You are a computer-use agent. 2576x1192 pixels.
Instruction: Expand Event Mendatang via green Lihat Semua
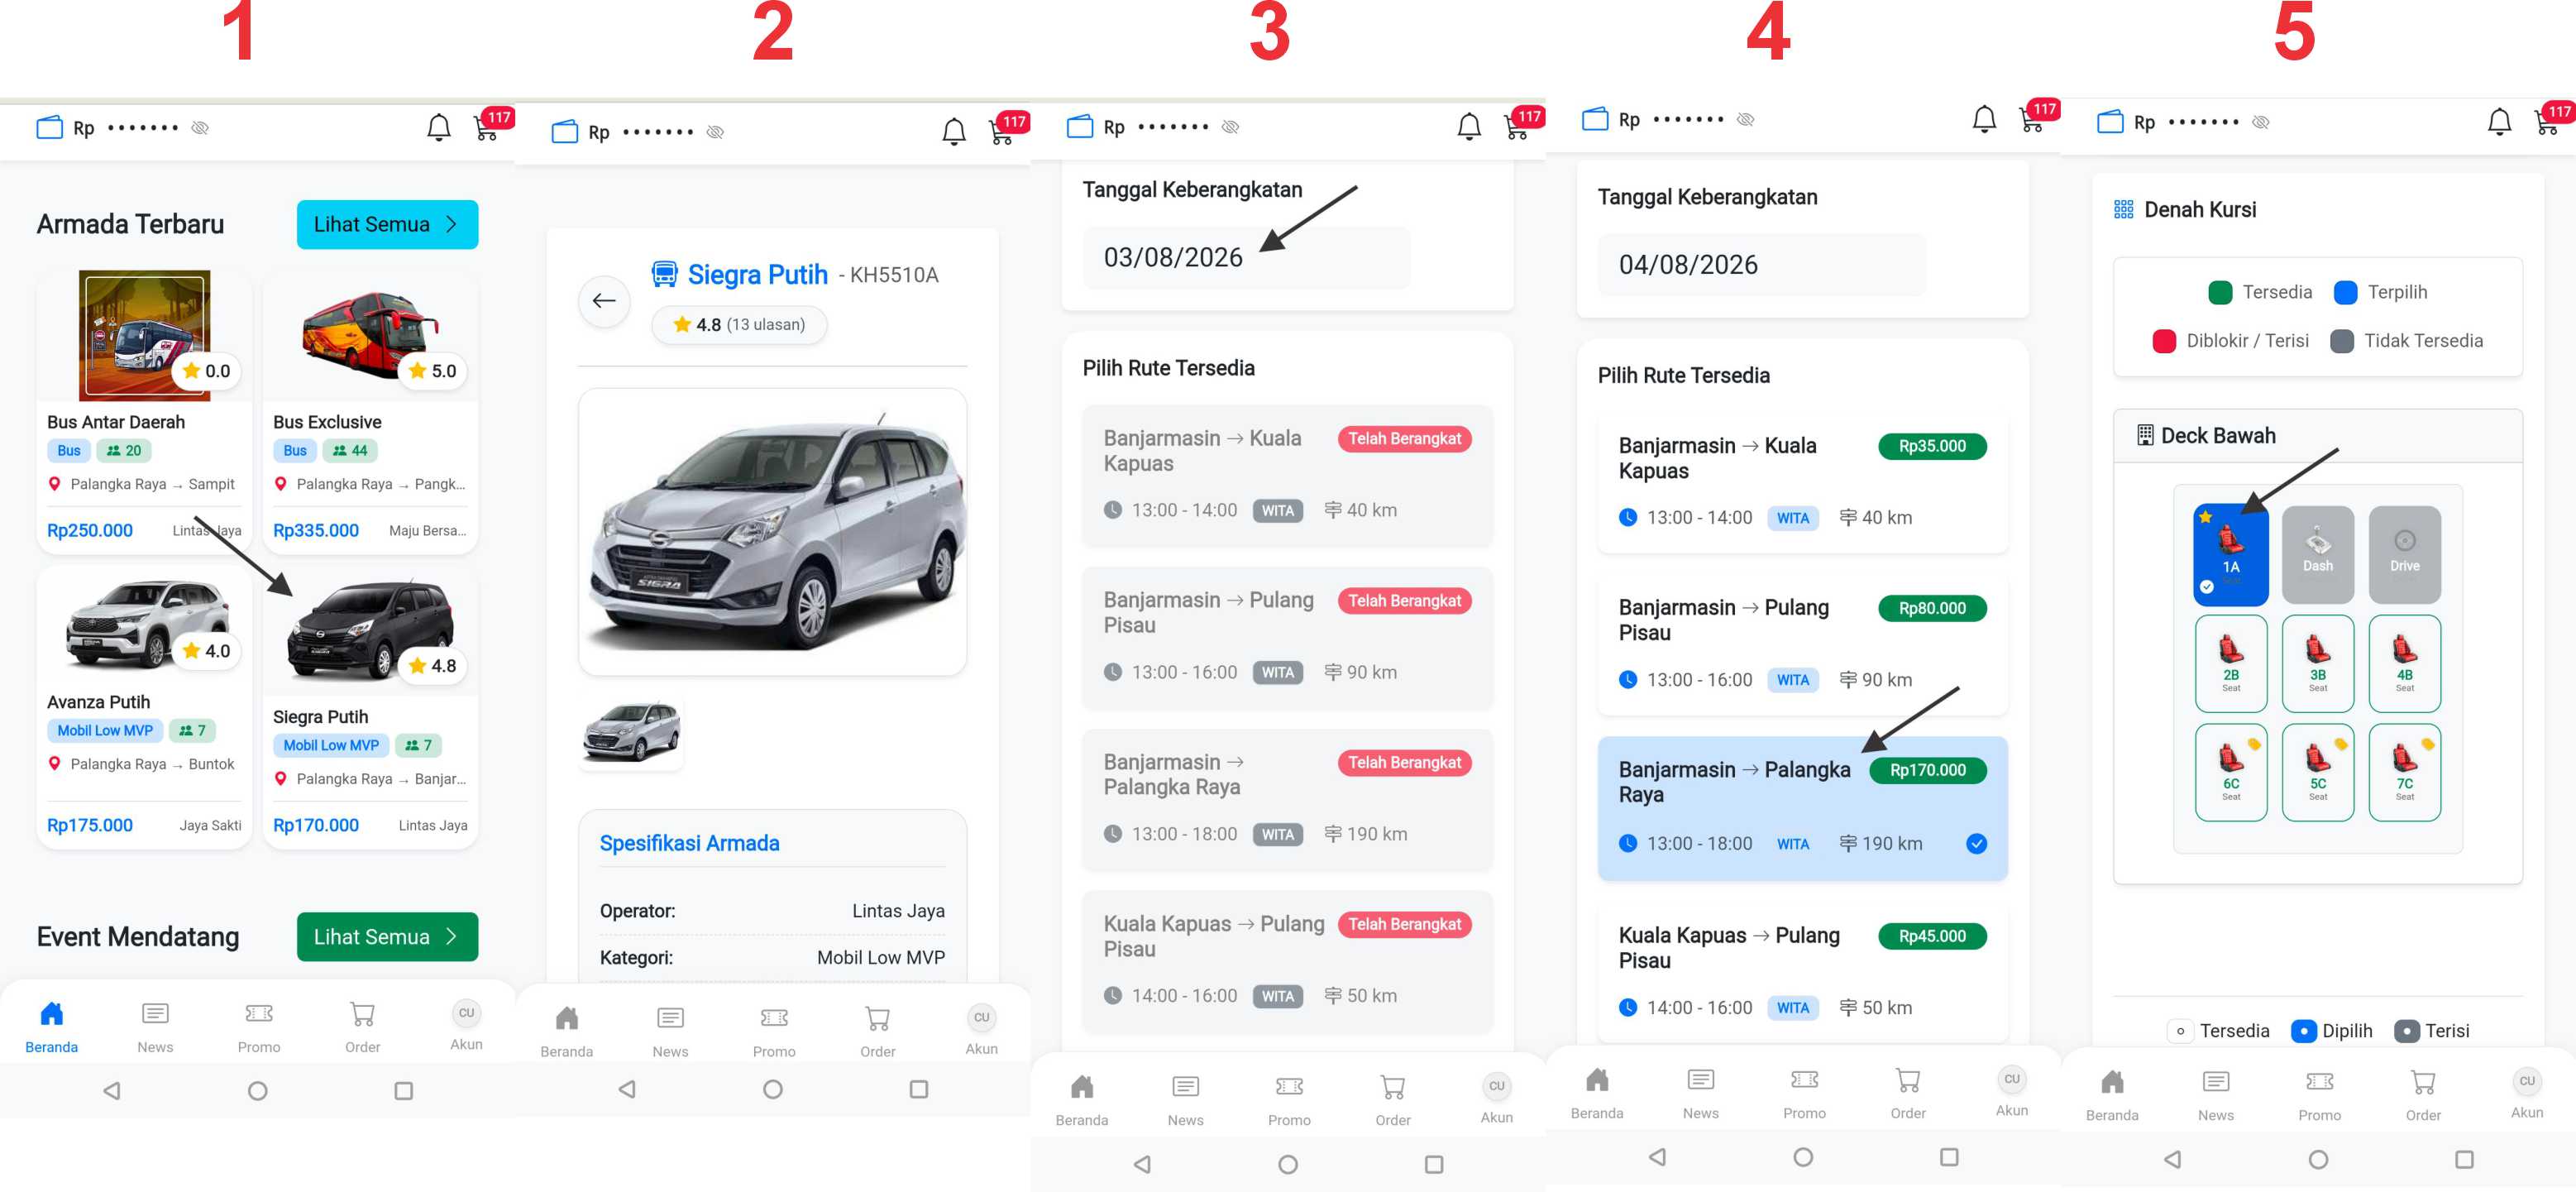(387, 937)
